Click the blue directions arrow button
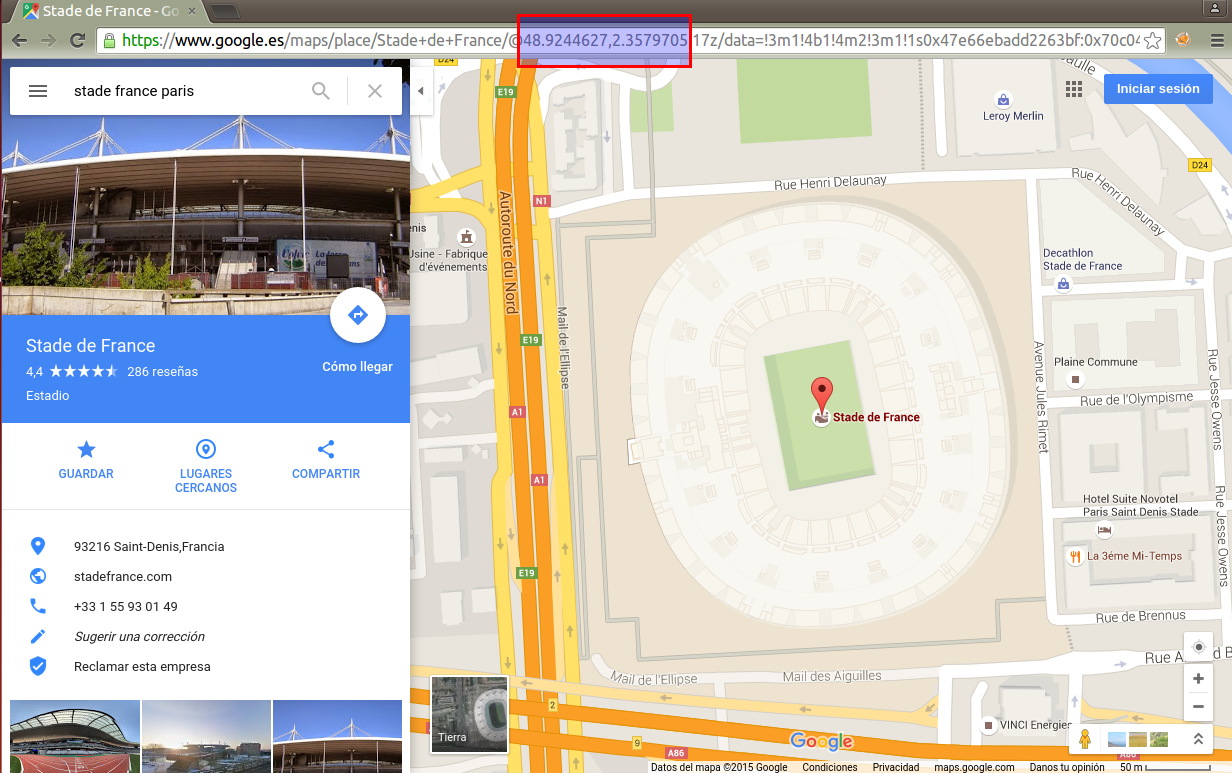1232x773 pixels. tap(357, 316)
